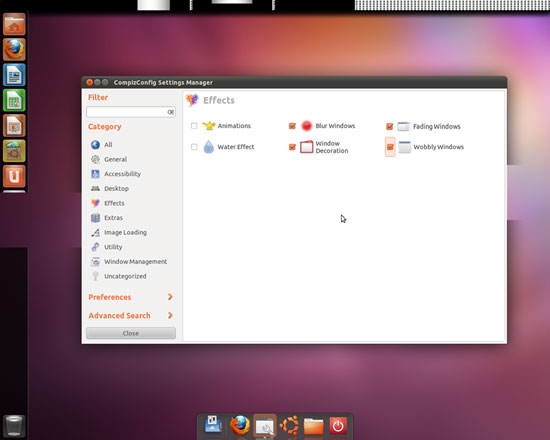Click the Filter search input field

[131, 112]
